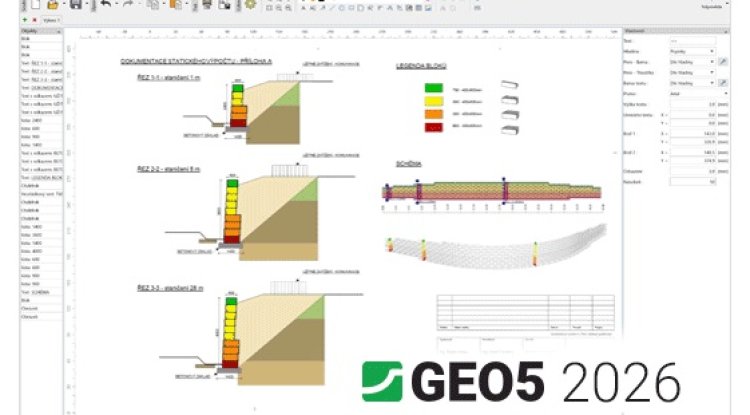The image size is (750, 415).
Task: Copy using the toolbar copy icon
Action: click(153, 5)
